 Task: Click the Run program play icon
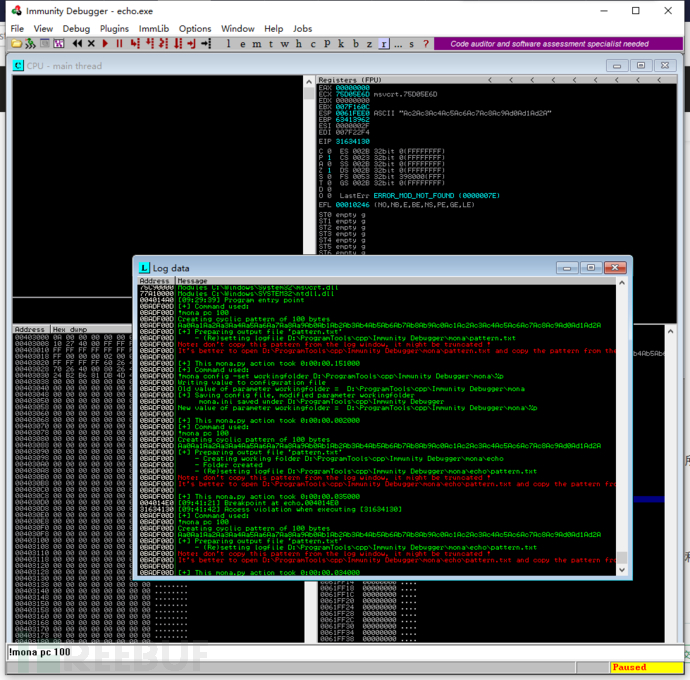[x=105, y=44]
